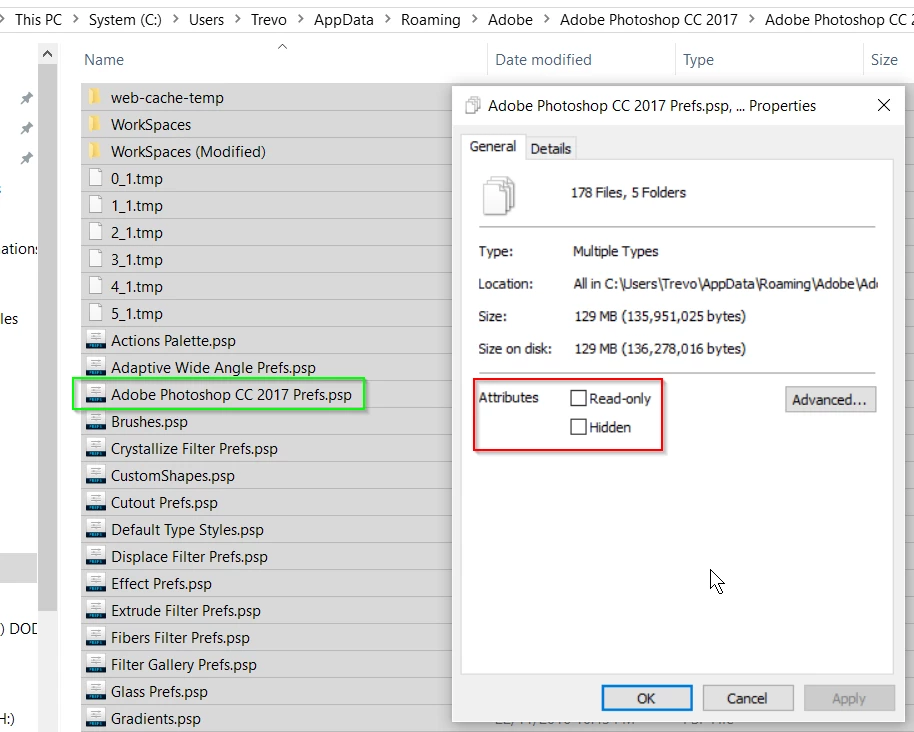The width and height of the screenshot is (914, 732).
Task: Click the 1_1.tmp file icon
Action: [96, 205]
